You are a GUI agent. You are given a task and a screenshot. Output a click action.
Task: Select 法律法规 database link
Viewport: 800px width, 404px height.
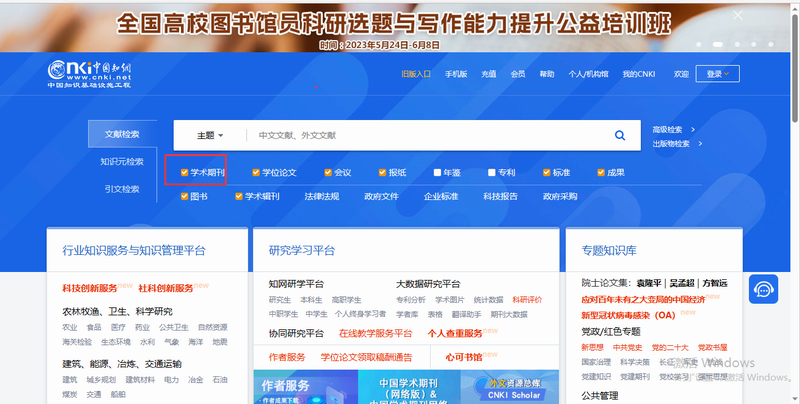[x=322, y=196]
